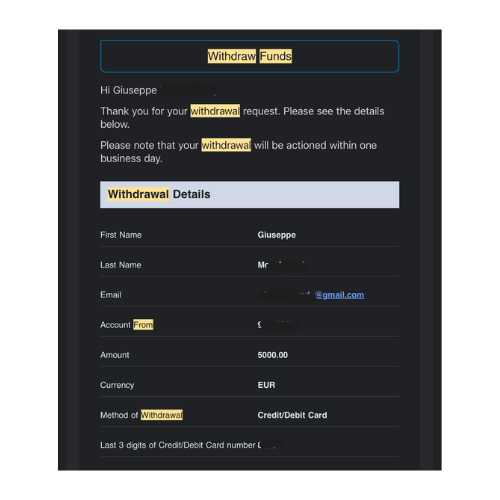Click the Currency row label

(117, 385)
